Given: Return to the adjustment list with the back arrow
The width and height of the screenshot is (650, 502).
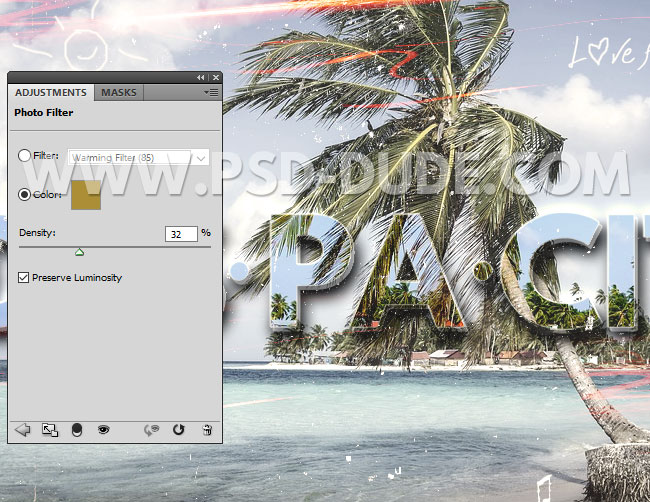Looking at the screenshot, I should [22, 429].
